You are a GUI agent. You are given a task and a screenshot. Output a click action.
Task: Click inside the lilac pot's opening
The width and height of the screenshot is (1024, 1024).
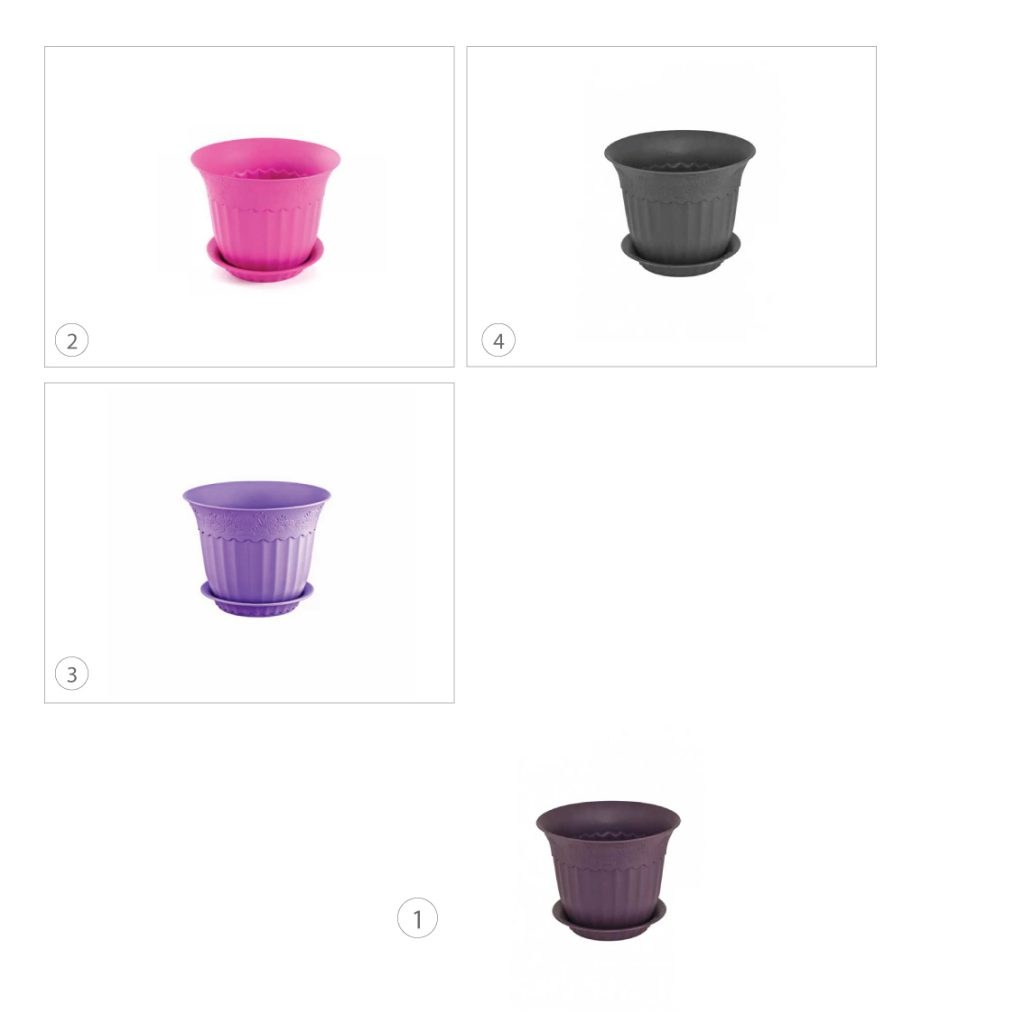257,496
